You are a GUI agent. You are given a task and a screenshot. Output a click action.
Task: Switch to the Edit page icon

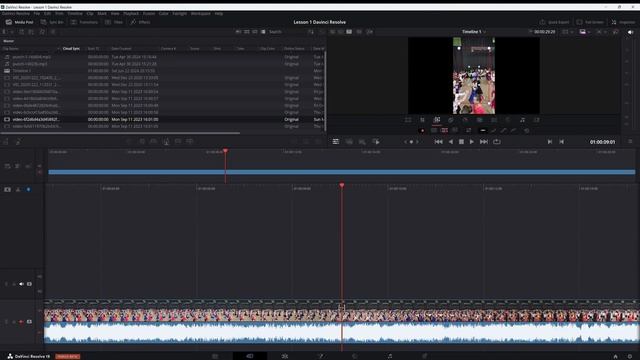coord(285,356)
